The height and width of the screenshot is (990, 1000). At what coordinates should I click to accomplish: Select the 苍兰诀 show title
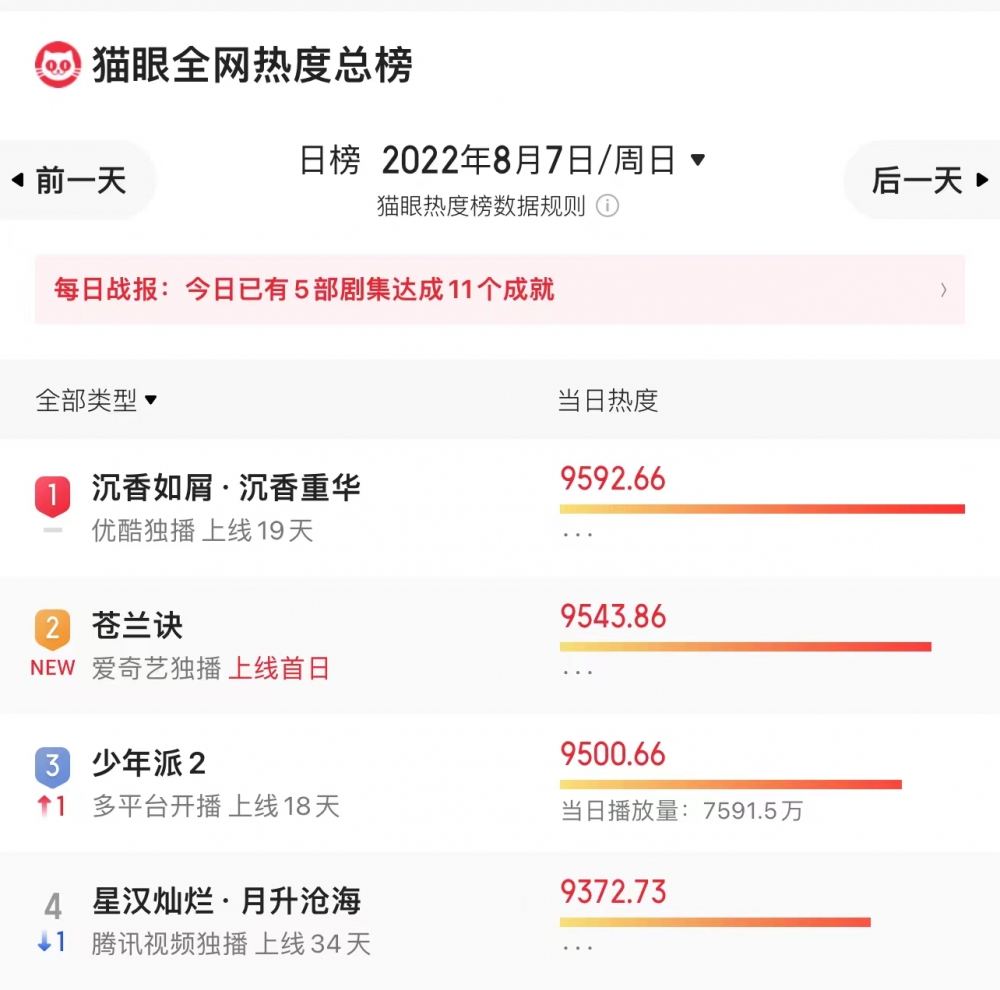tap(138, 626)
